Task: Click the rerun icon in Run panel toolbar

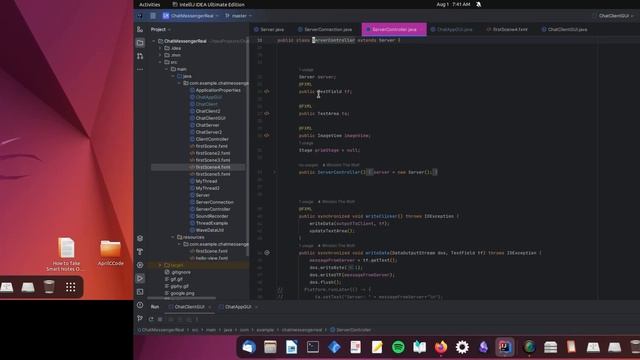Action: click(x=151, y=319)
